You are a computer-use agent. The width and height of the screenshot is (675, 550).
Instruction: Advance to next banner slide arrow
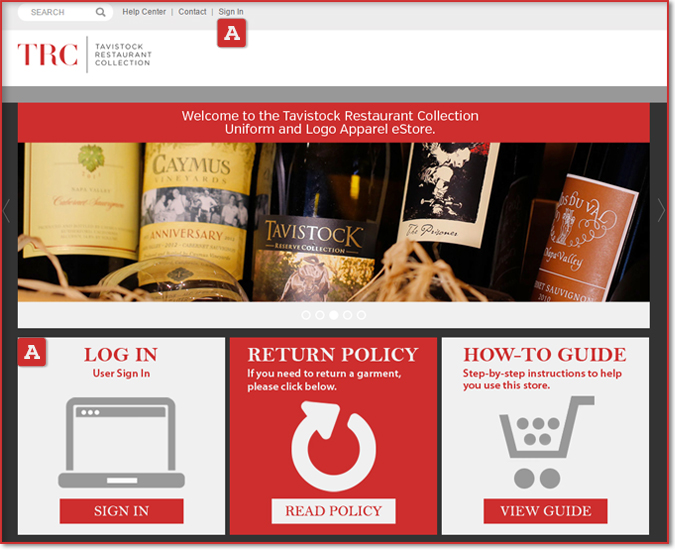(x=661, y=210)
